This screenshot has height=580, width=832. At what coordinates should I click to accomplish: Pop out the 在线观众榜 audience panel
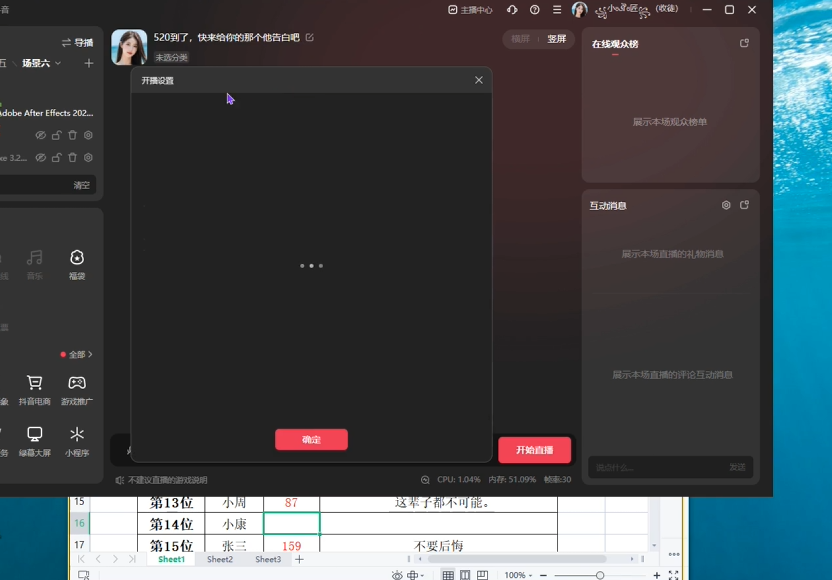pyautogui.click(x=744, y=43)
